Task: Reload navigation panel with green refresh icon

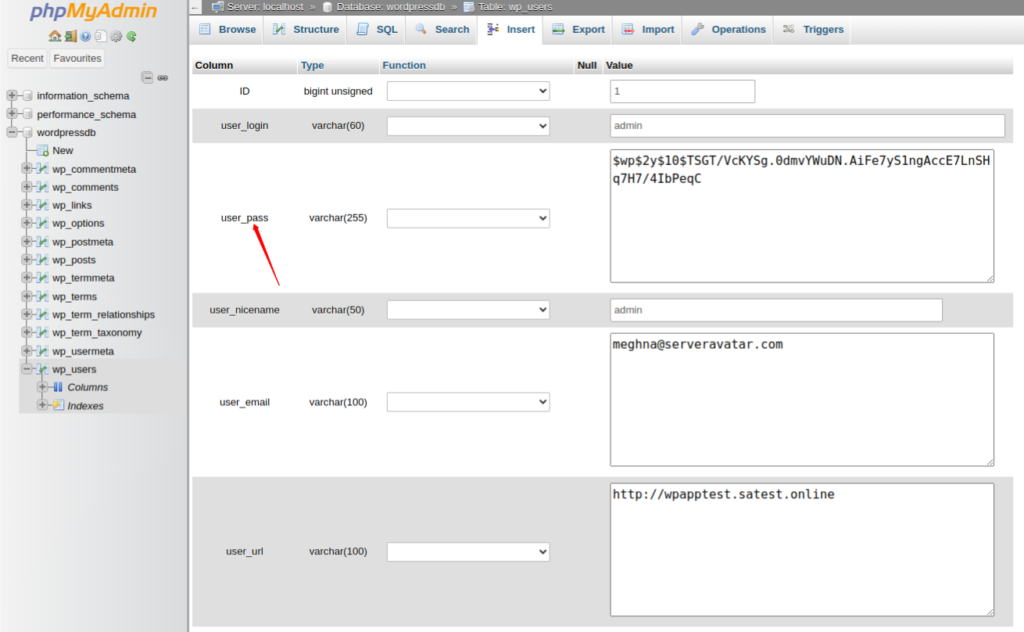Action: (x=131, y=37)
